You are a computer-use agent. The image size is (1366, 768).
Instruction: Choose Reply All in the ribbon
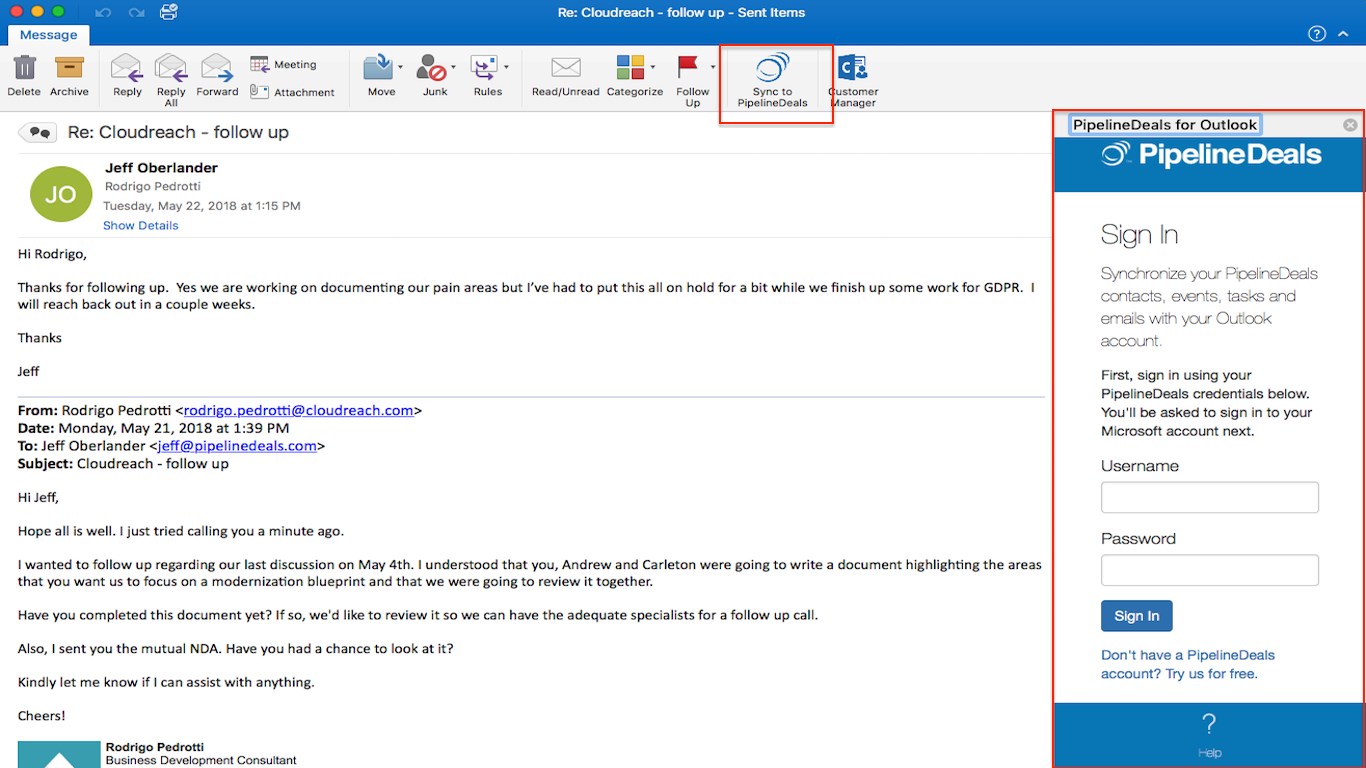171,80
